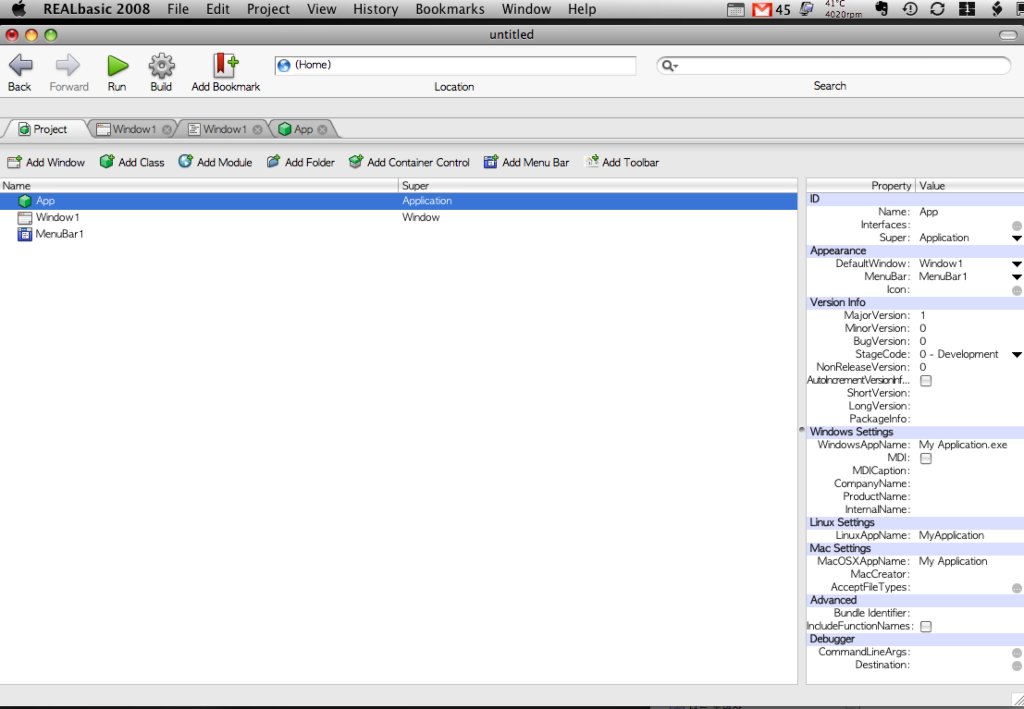Click Add Toolbar in the project toolbar
Viewport: 1024px width, 709px height.
pyautogui.click(x=622, y=162)
